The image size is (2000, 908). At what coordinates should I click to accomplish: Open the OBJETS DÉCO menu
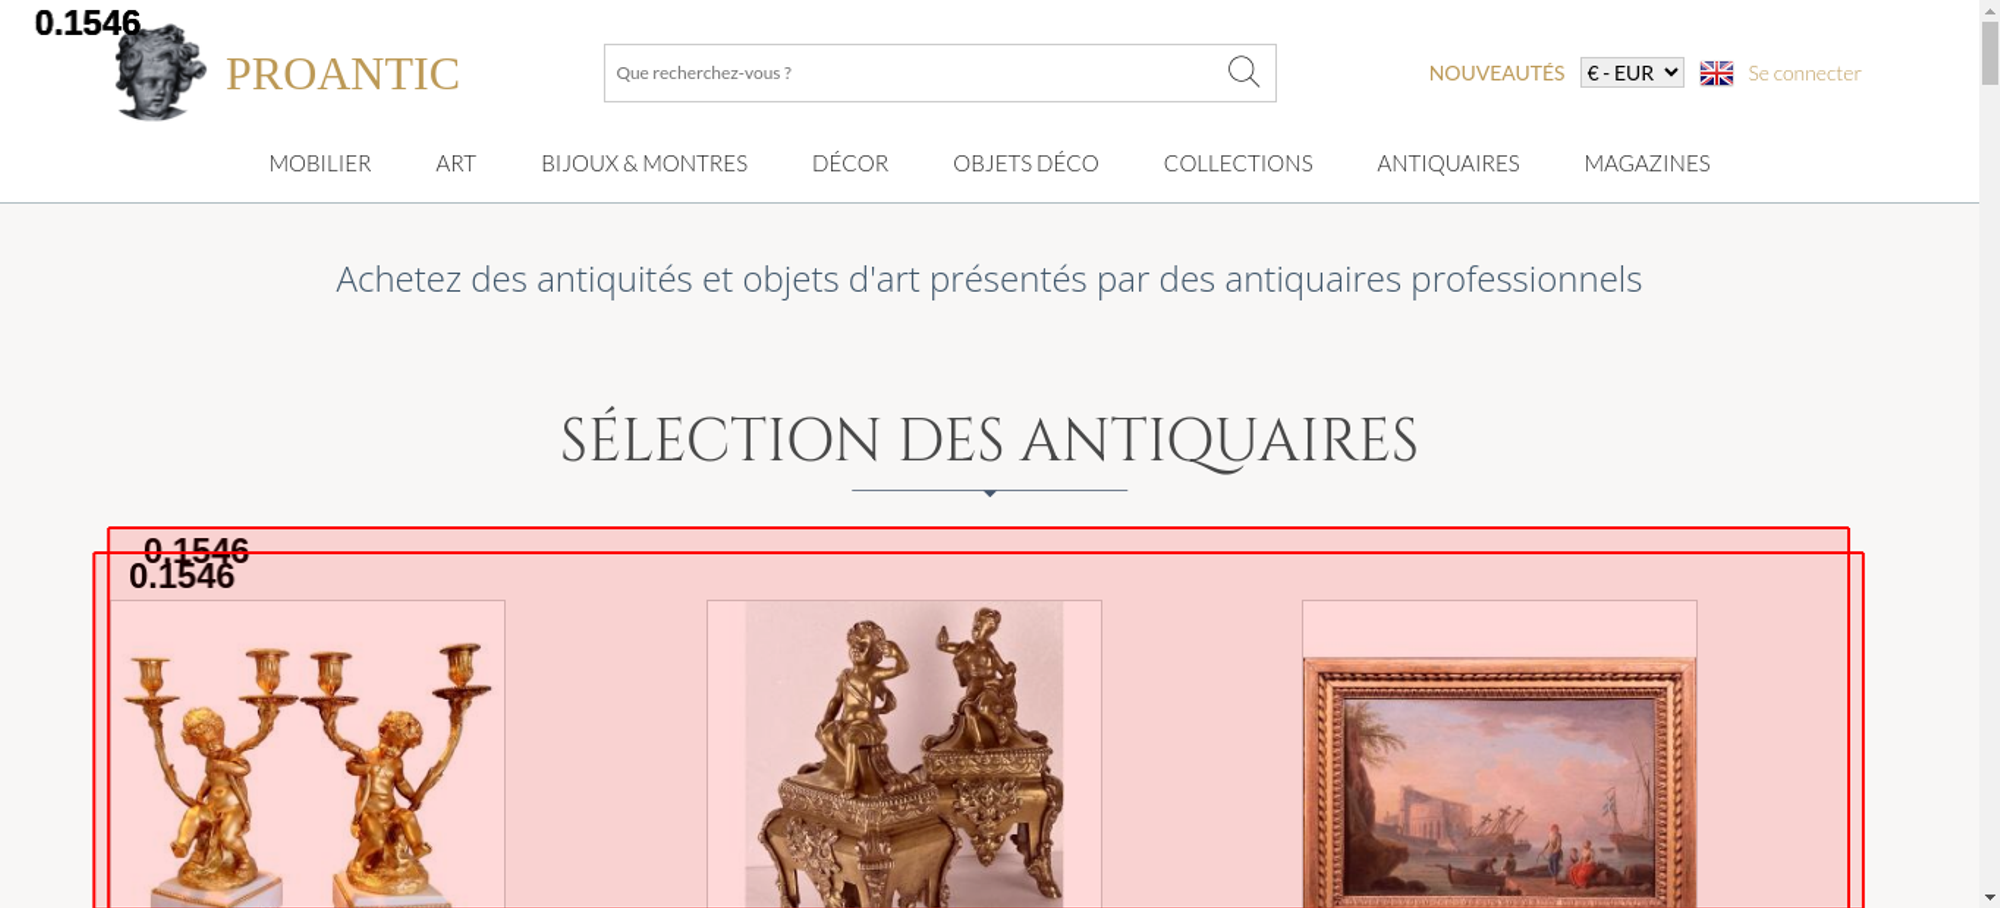click(1026, 163)
